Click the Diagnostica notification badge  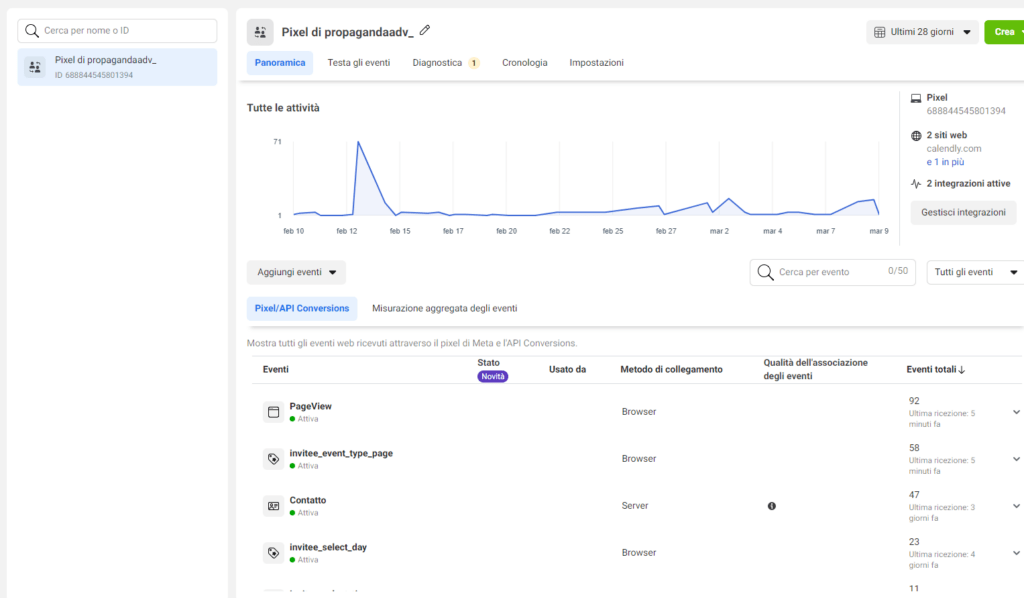[473, 63]
